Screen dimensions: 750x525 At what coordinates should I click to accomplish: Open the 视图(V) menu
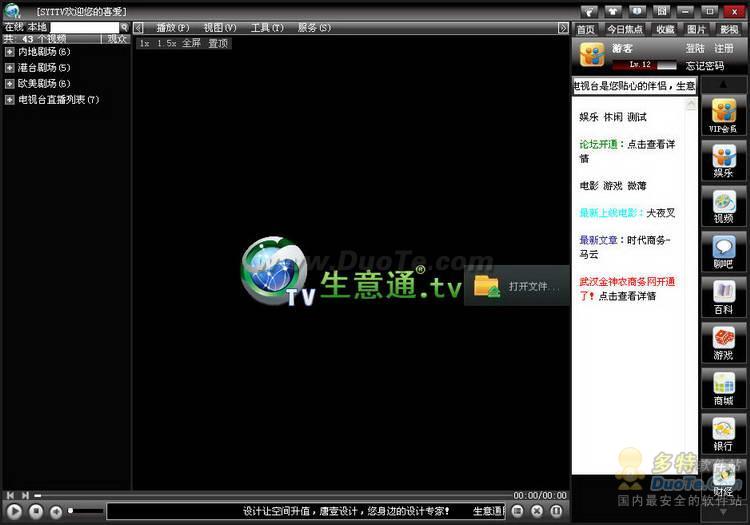click(x=220, y=28)
